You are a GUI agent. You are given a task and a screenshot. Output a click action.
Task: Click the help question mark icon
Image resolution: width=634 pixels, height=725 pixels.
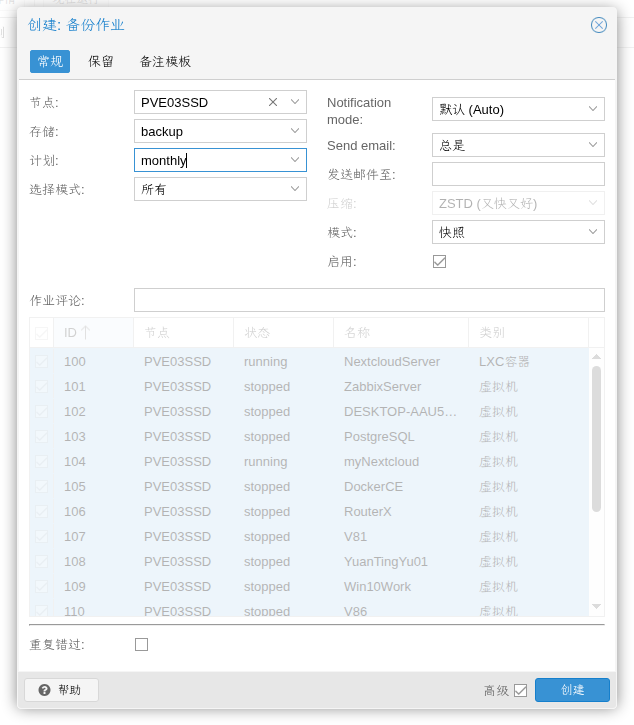tap(44, 690)
